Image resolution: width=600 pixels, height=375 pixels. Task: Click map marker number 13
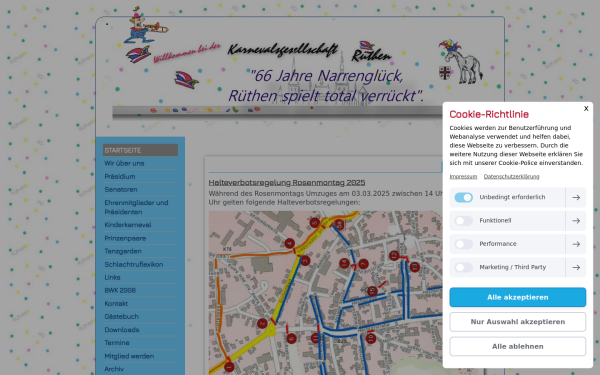click(x=414, y=267)
